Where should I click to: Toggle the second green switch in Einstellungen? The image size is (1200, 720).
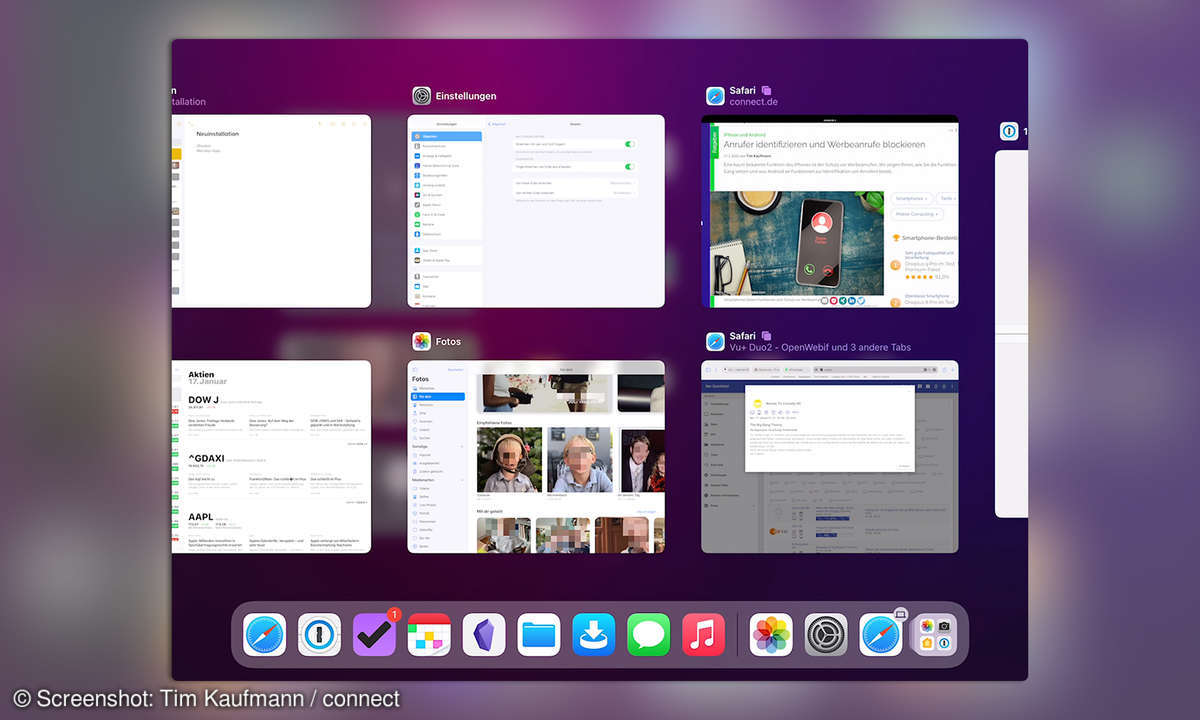[629, 166]
